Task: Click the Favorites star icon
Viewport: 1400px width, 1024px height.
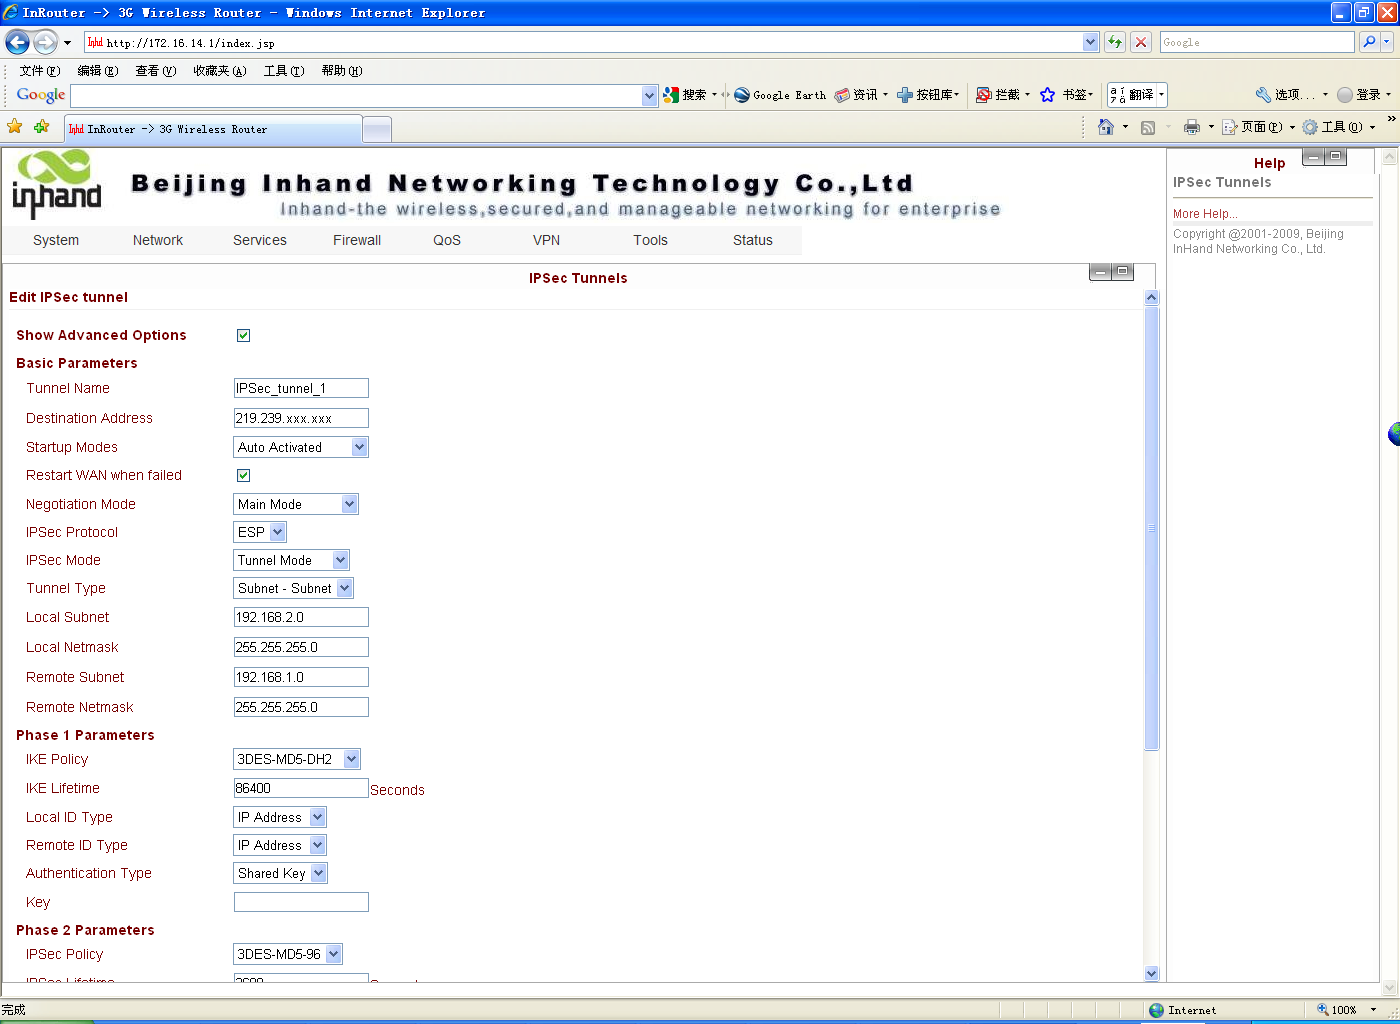Action: pyautogui.click(x=15, y=127)
